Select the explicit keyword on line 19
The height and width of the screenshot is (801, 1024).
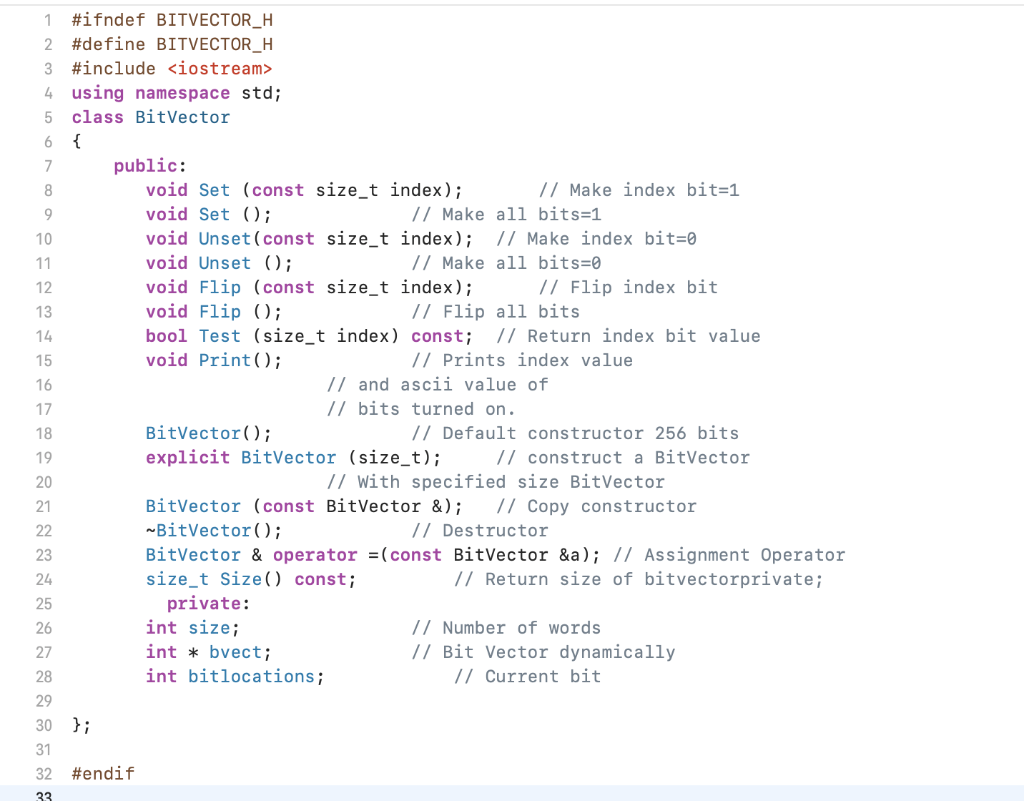tap(188, 457)
